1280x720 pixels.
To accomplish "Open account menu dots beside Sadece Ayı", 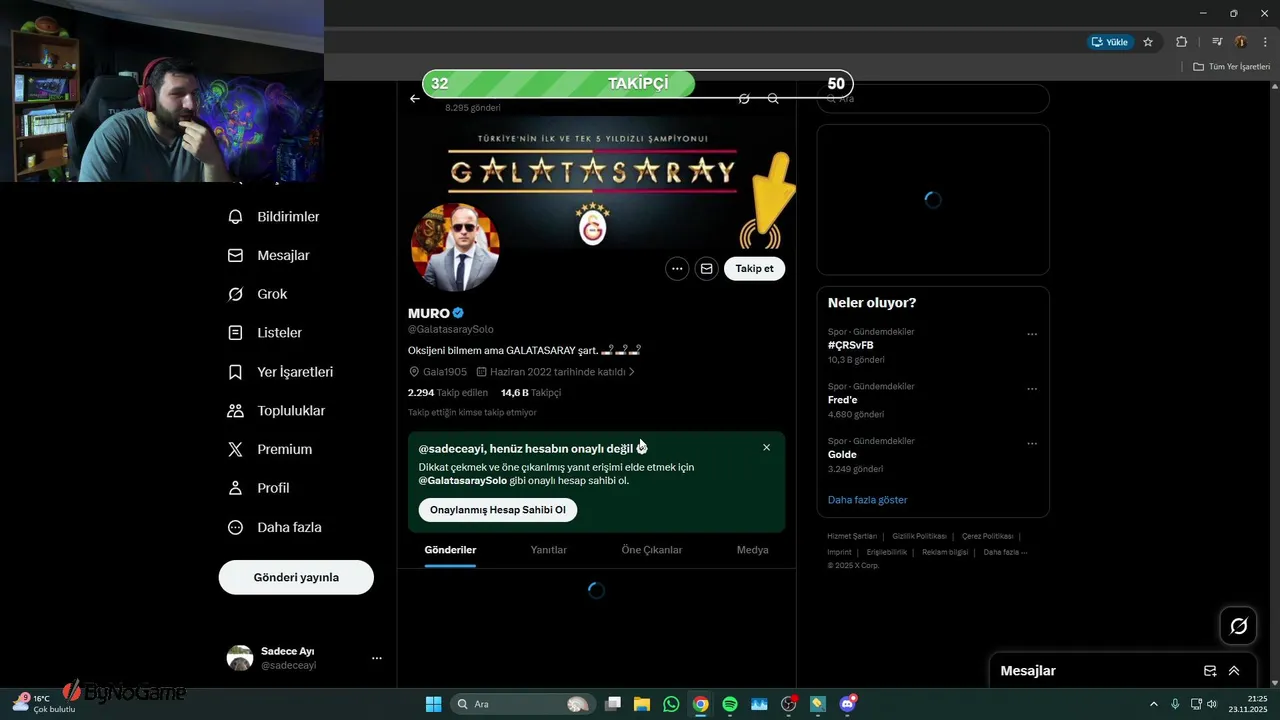I will 377,658.
